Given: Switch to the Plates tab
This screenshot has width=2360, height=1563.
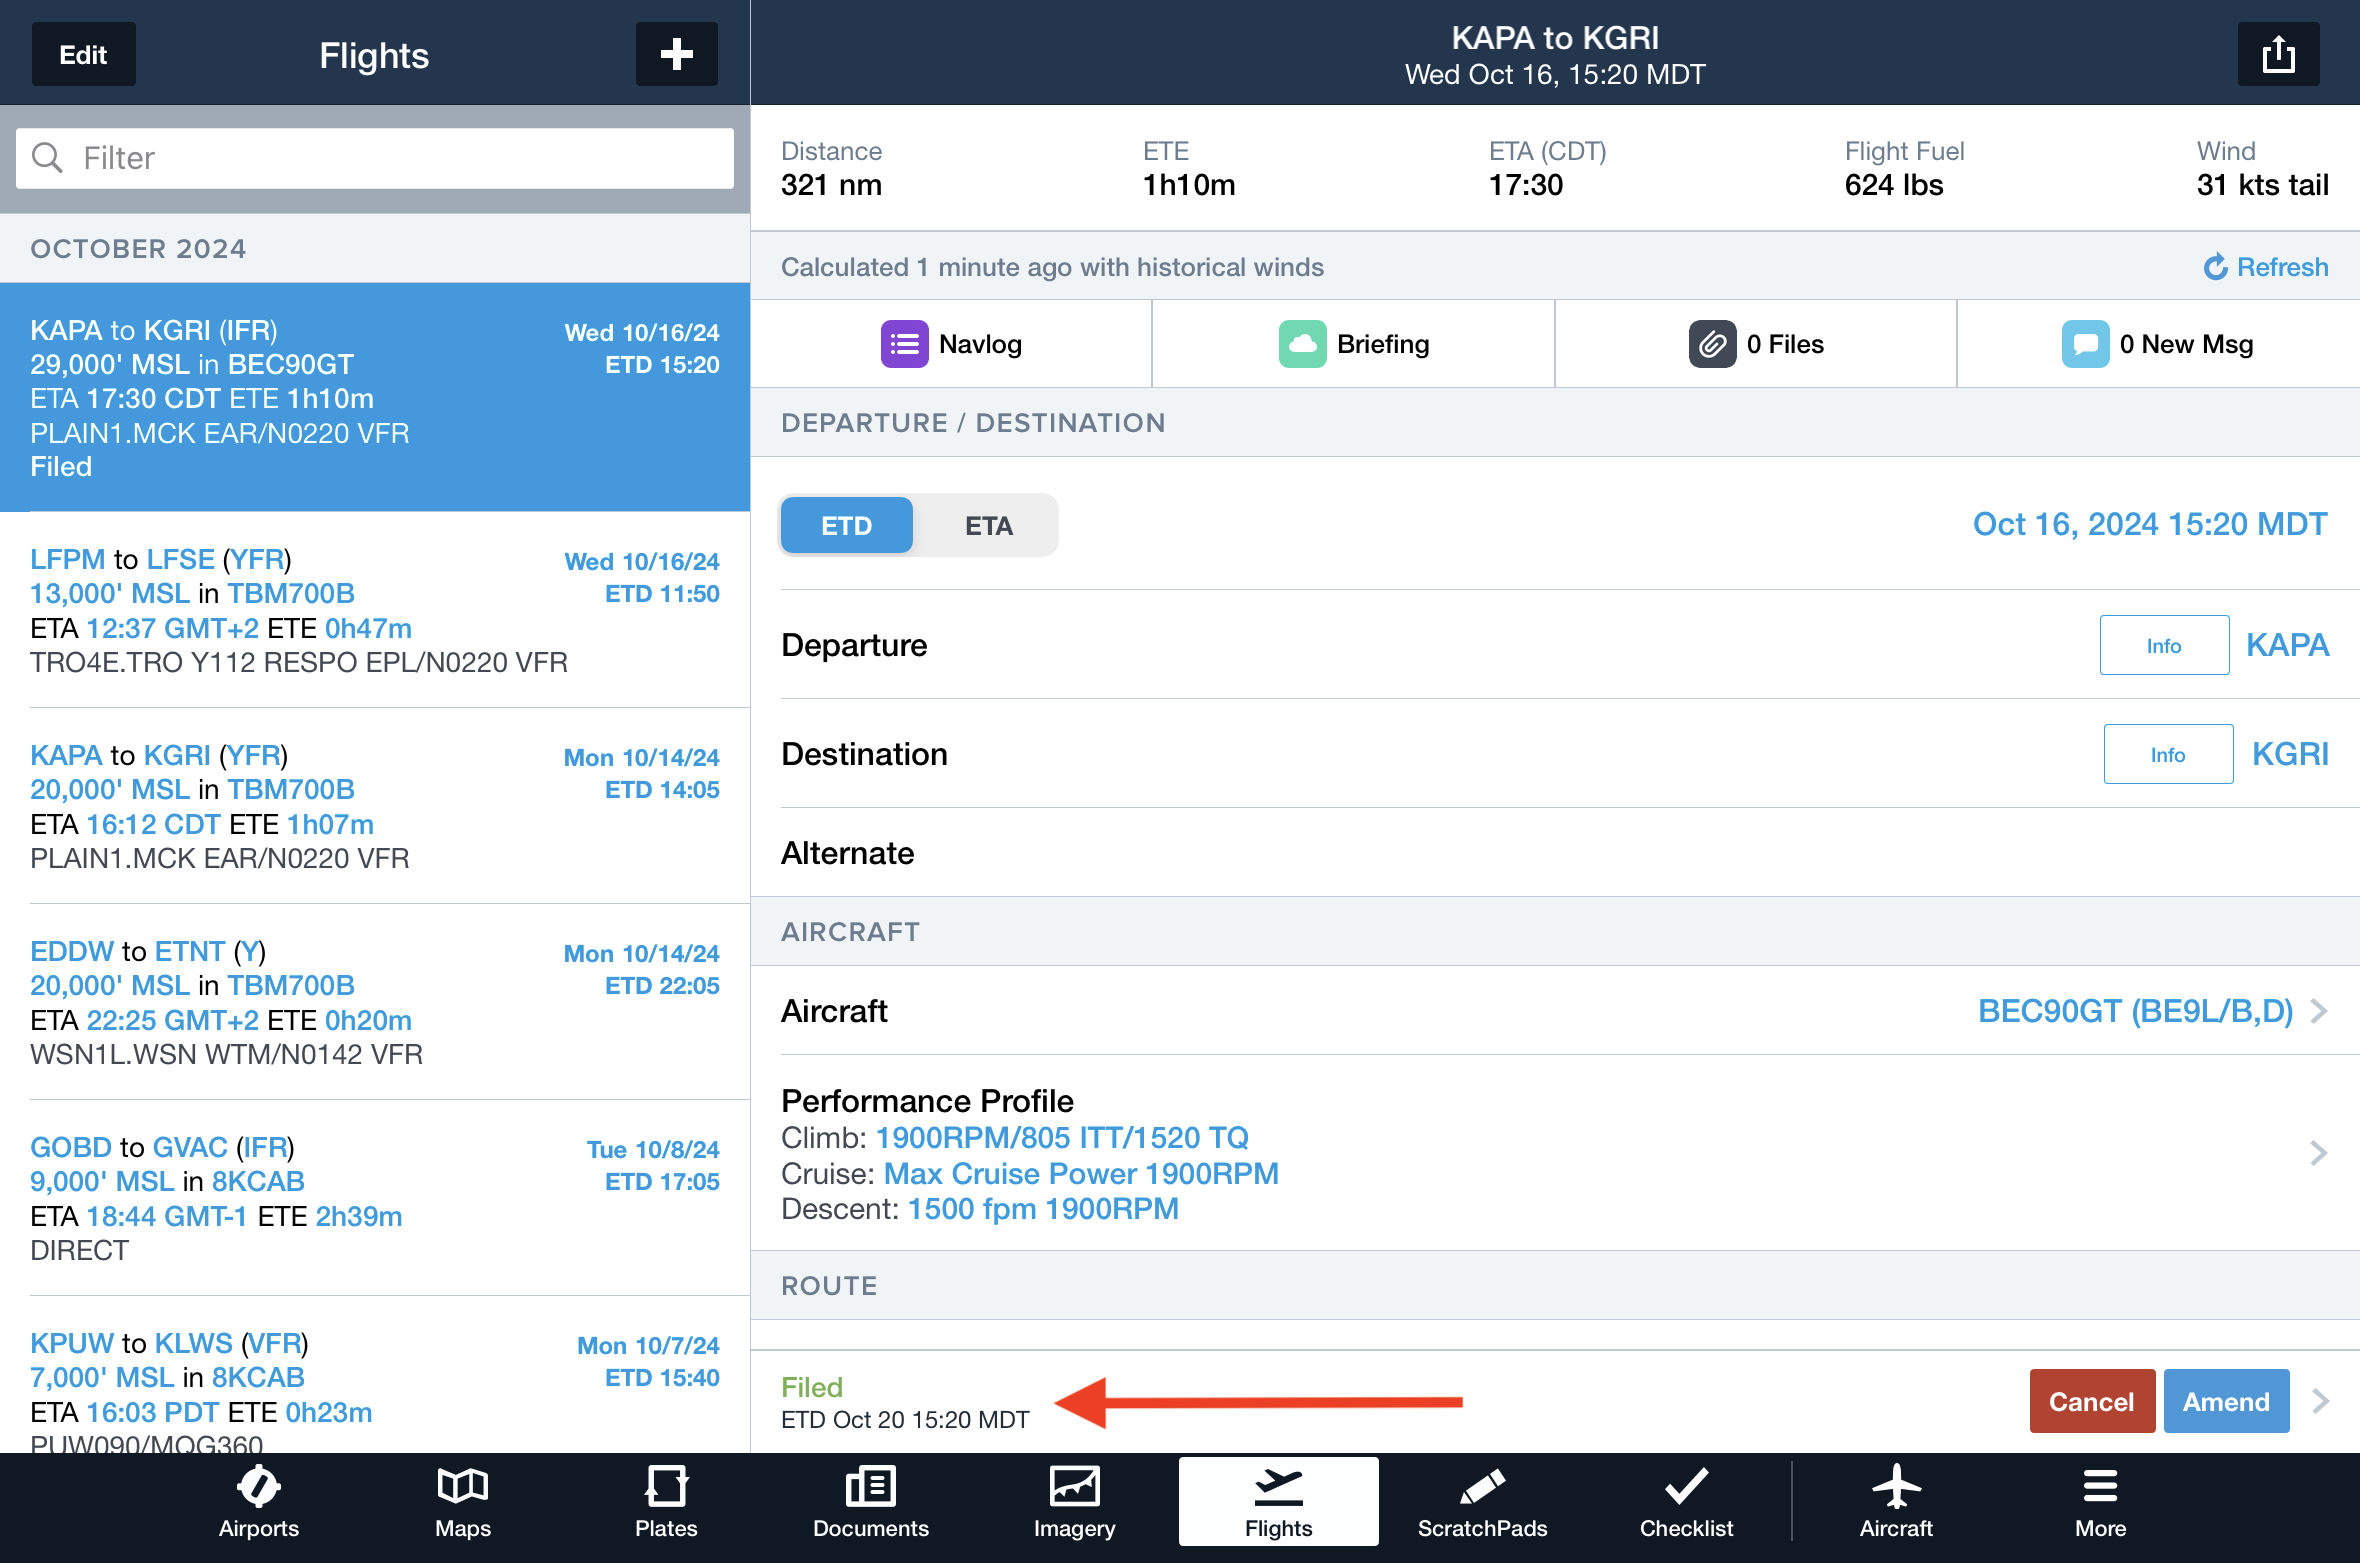Looking at the screenshot, I should pyautogui.click(x=666, y=1501).
